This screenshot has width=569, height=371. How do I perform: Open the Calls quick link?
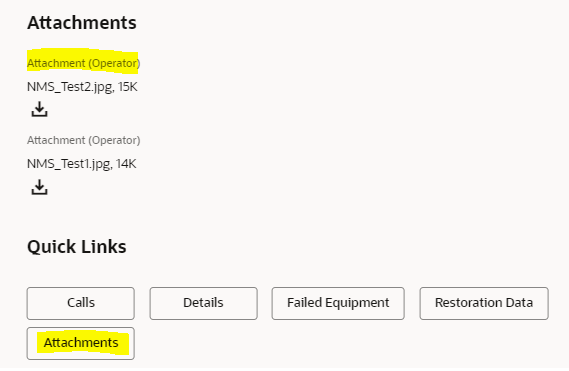(81, 303)
